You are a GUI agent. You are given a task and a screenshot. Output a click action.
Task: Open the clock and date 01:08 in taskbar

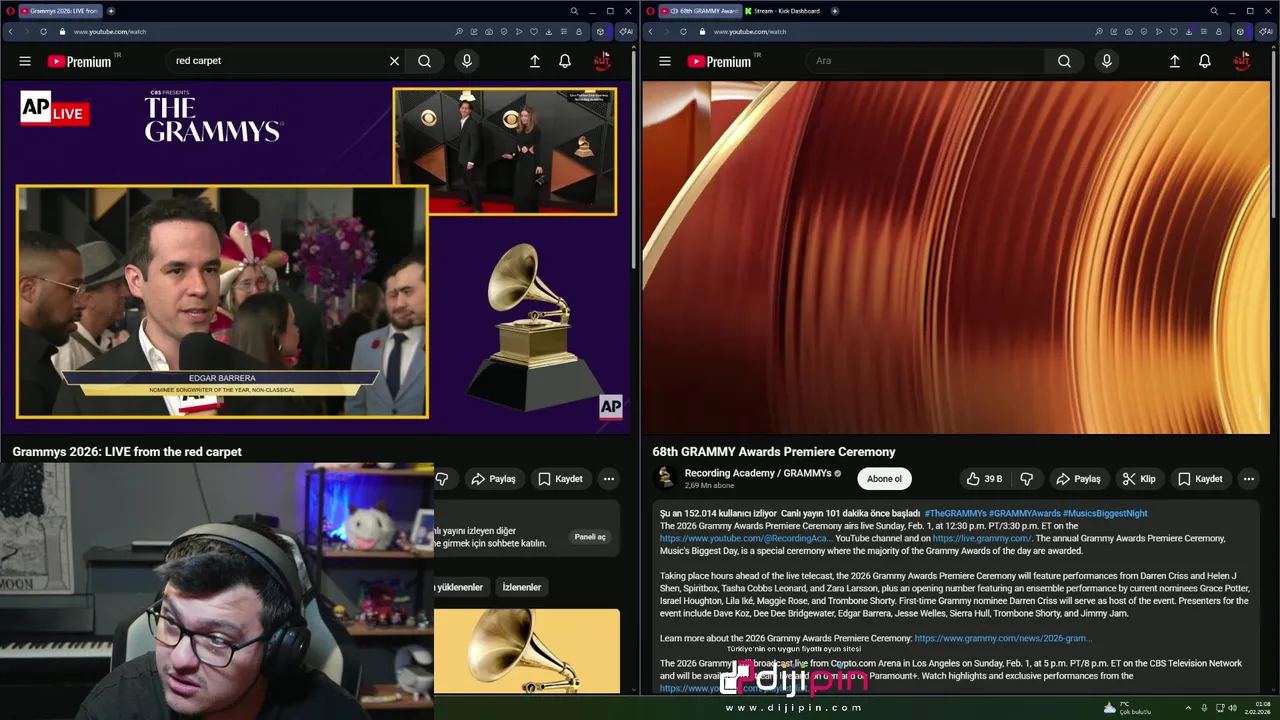[1257, 708]
